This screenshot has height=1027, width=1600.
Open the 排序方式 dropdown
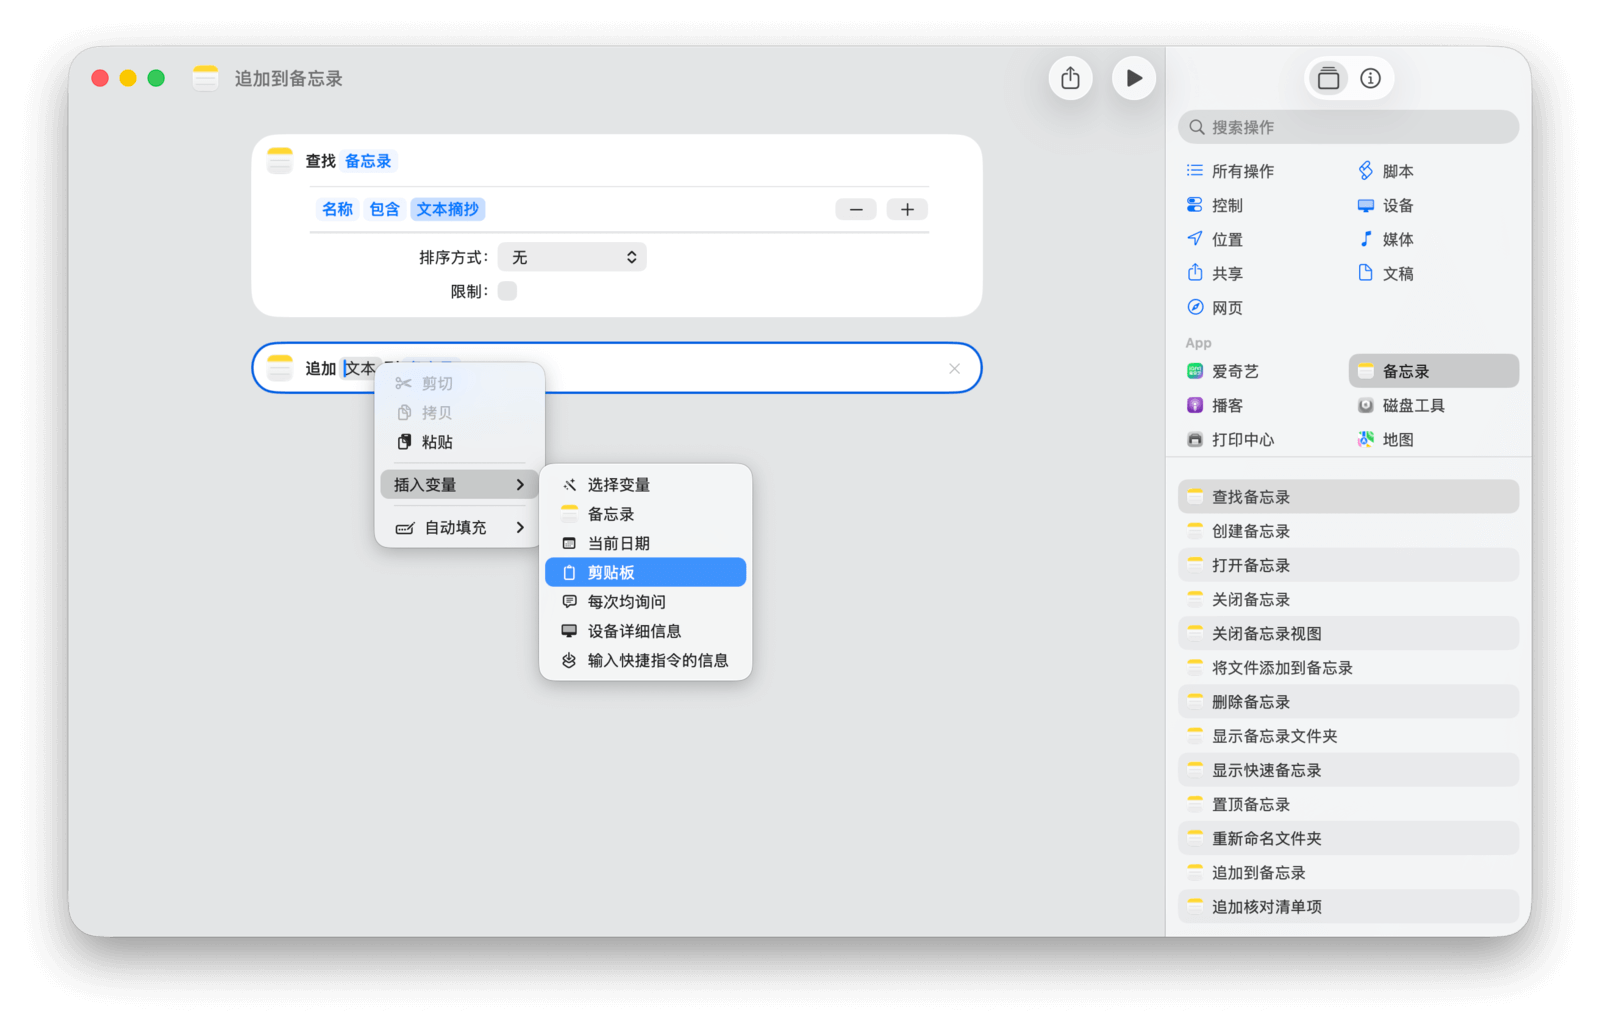572,257
